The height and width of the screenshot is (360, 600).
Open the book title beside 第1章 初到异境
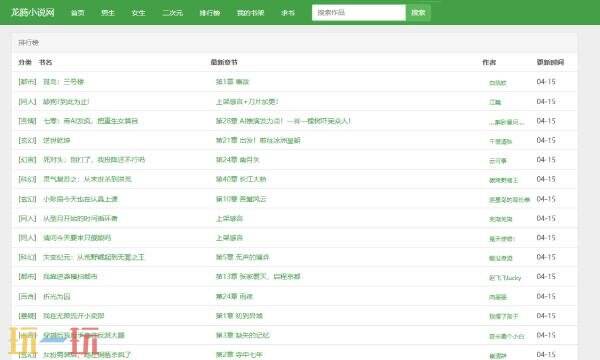pos(73,316)
